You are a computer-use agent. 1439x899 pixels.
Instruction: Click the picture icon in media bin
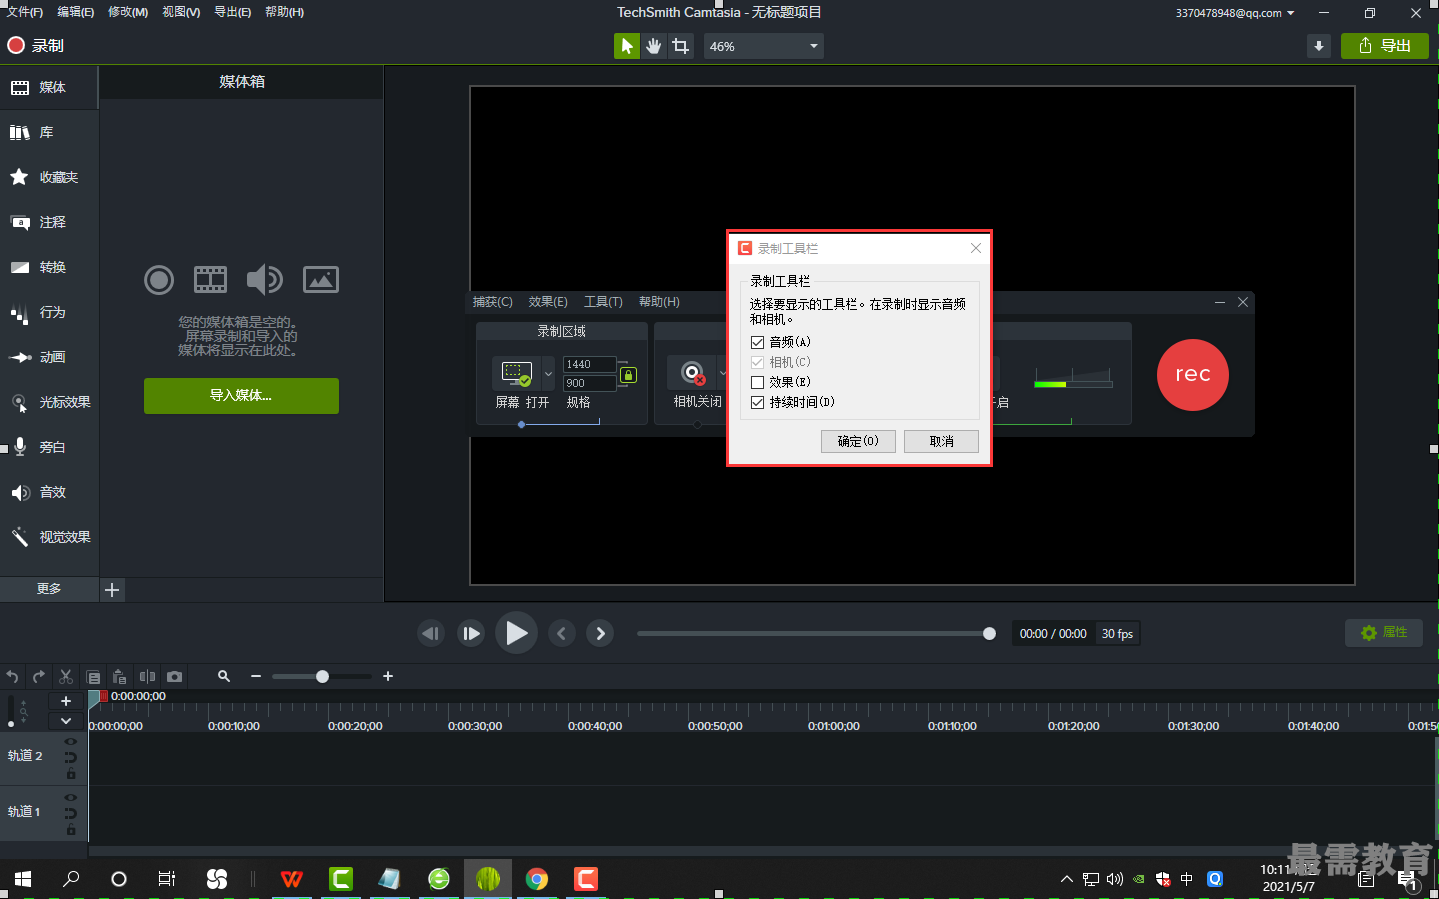pyautogui.click(x=321, y=280)
